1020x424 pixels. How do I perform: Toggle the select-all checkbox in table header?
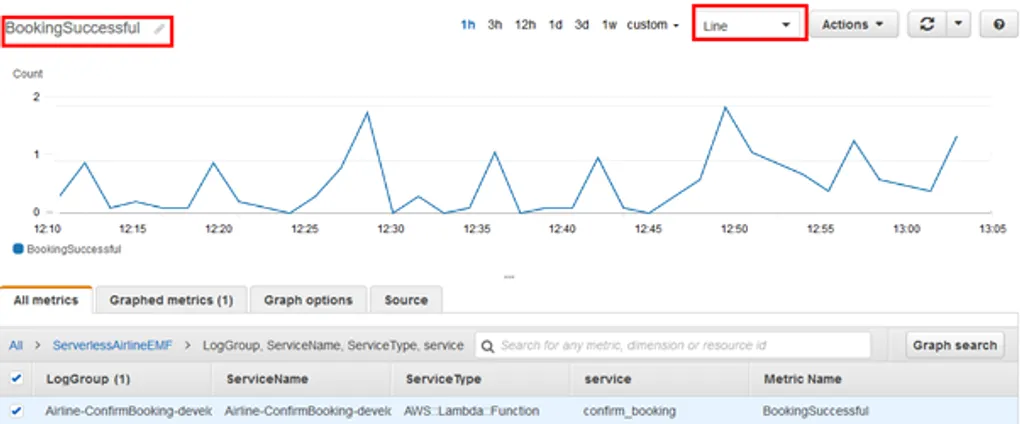[16, 379]
